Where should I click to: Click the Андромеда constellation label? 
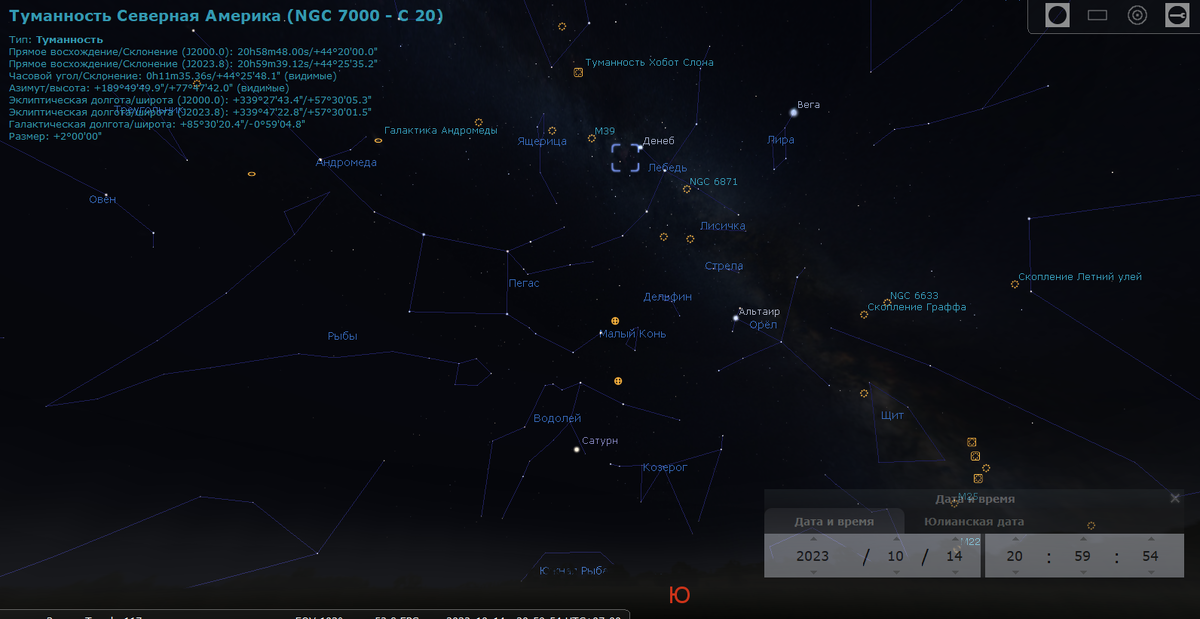[x=346, y=162]
